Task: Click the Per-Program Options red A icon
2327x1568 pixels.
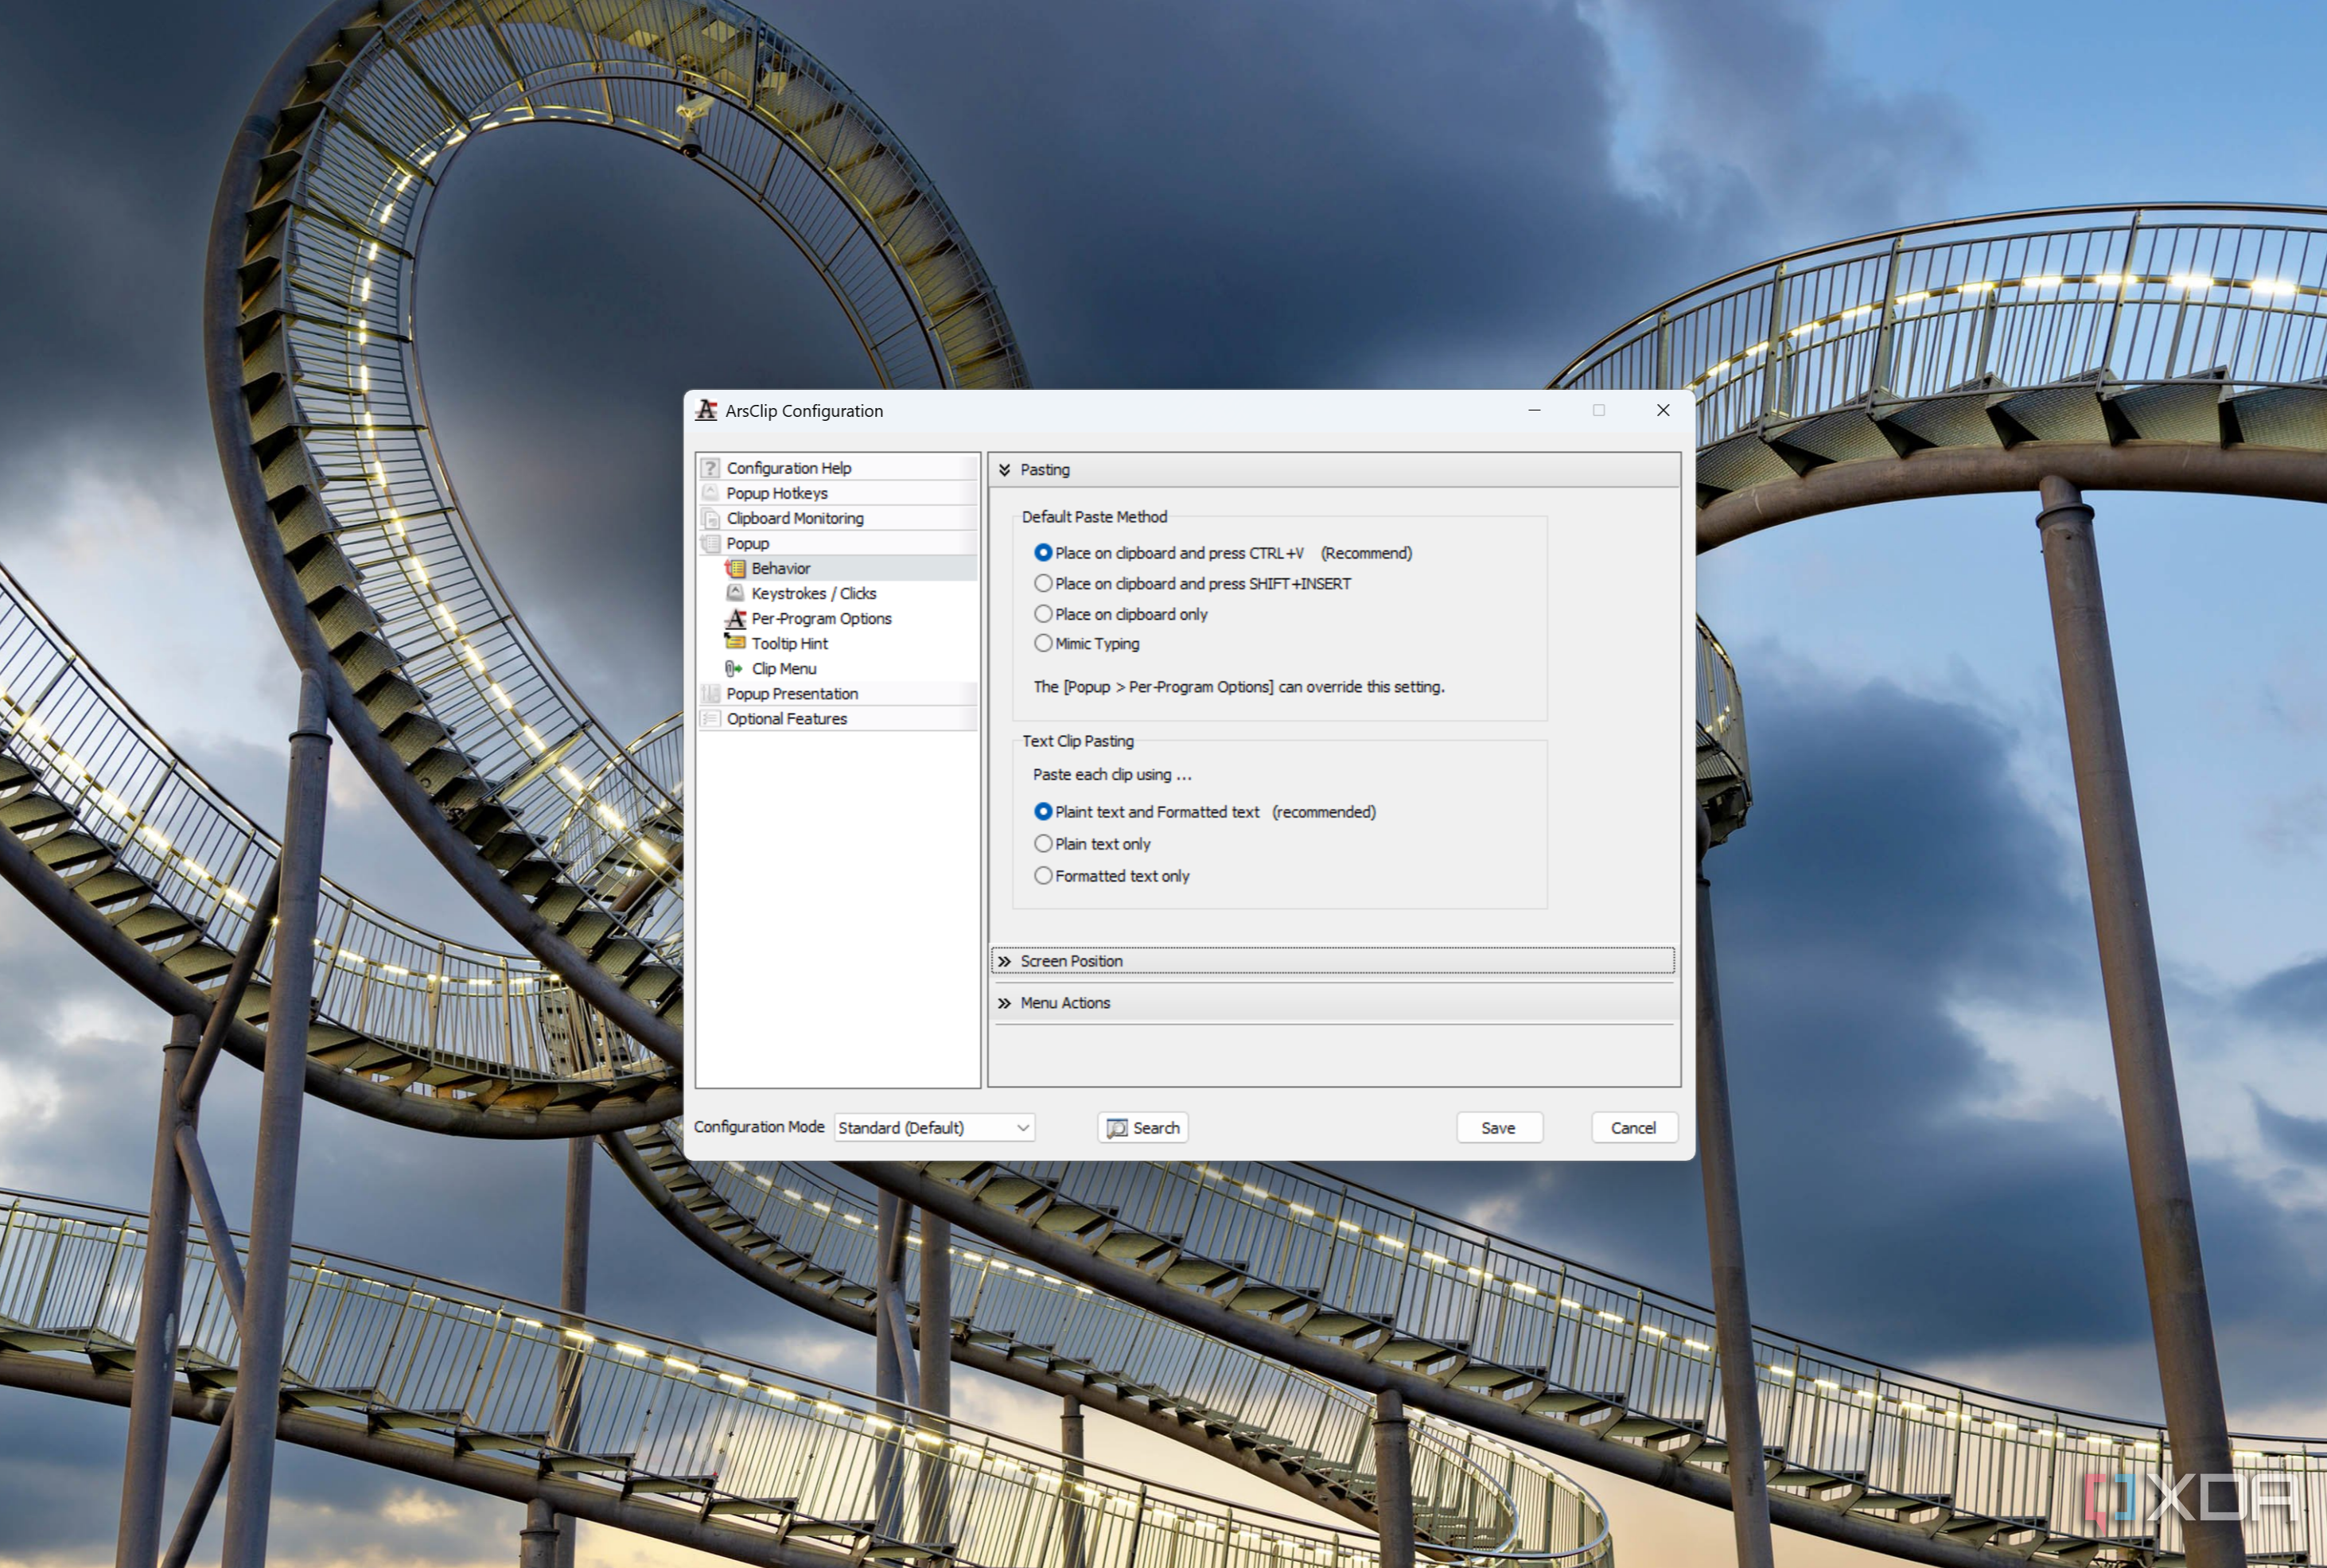Action: [735, 618]
